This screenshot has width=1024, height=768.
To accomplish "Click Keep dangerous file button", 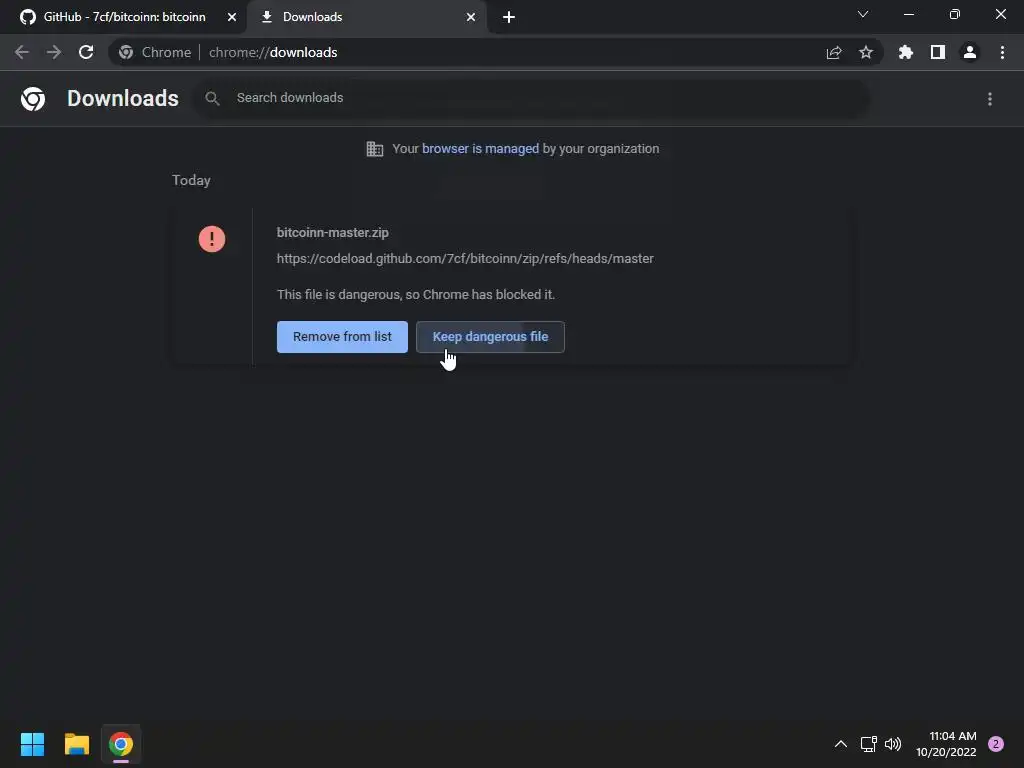I will (x=490, y=337).
